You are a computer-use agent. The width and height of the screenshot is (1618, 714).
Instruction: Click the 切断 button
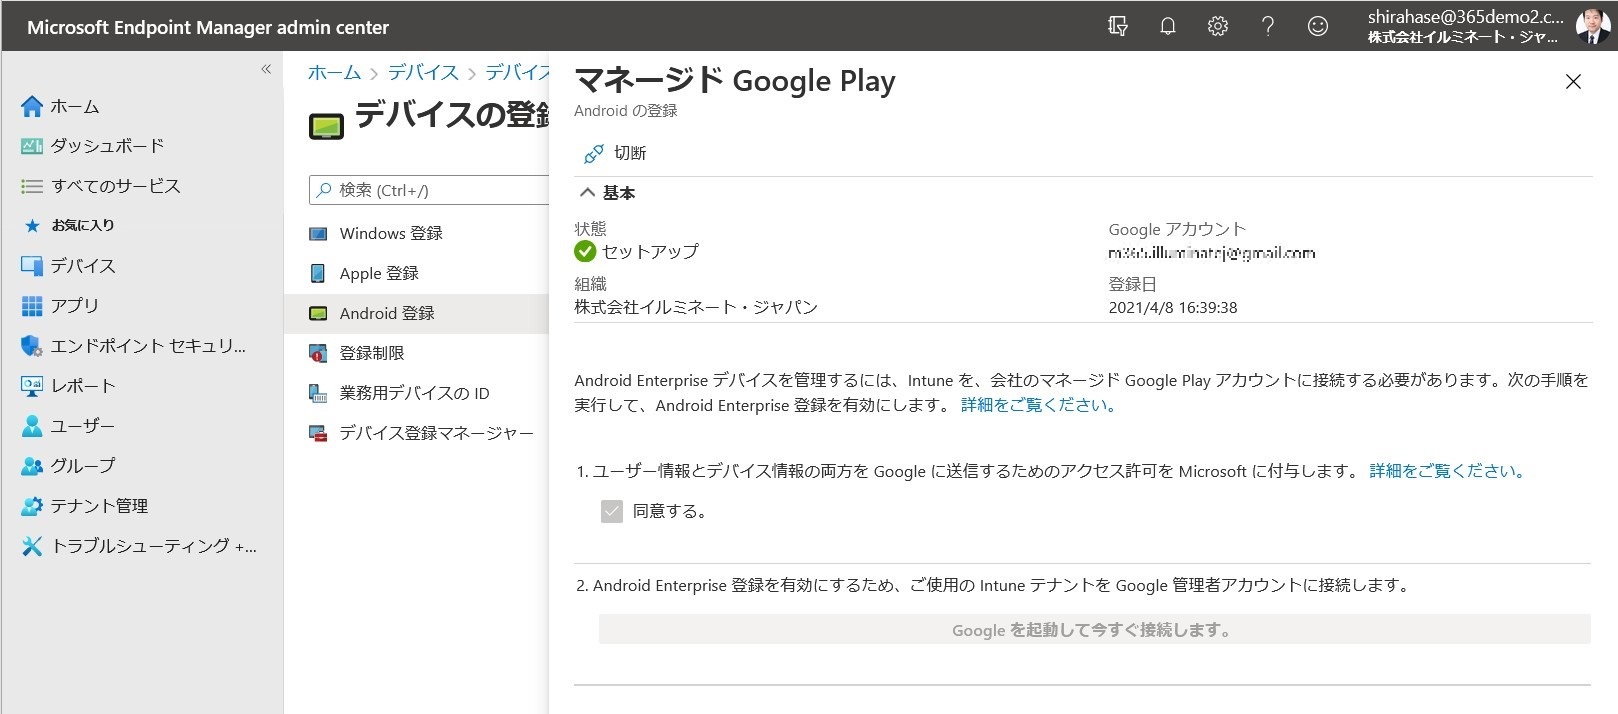click(x=615, y=153)
